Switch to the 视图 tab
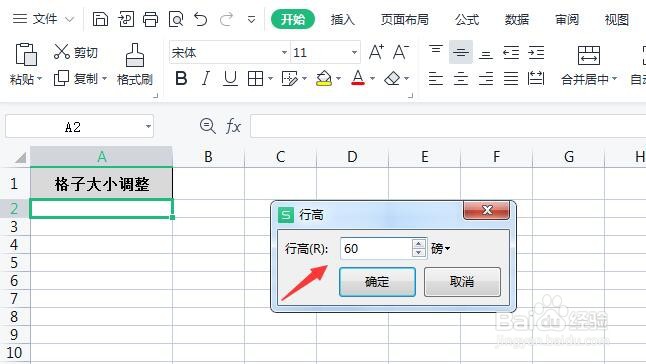Viewport: 646px width, 364px height. tap(617, 19)
